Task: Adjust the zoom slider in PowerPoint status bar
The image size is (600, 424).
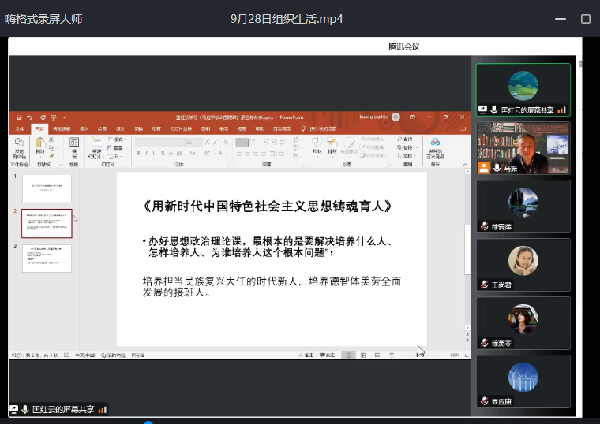Action: pos(420,355)
